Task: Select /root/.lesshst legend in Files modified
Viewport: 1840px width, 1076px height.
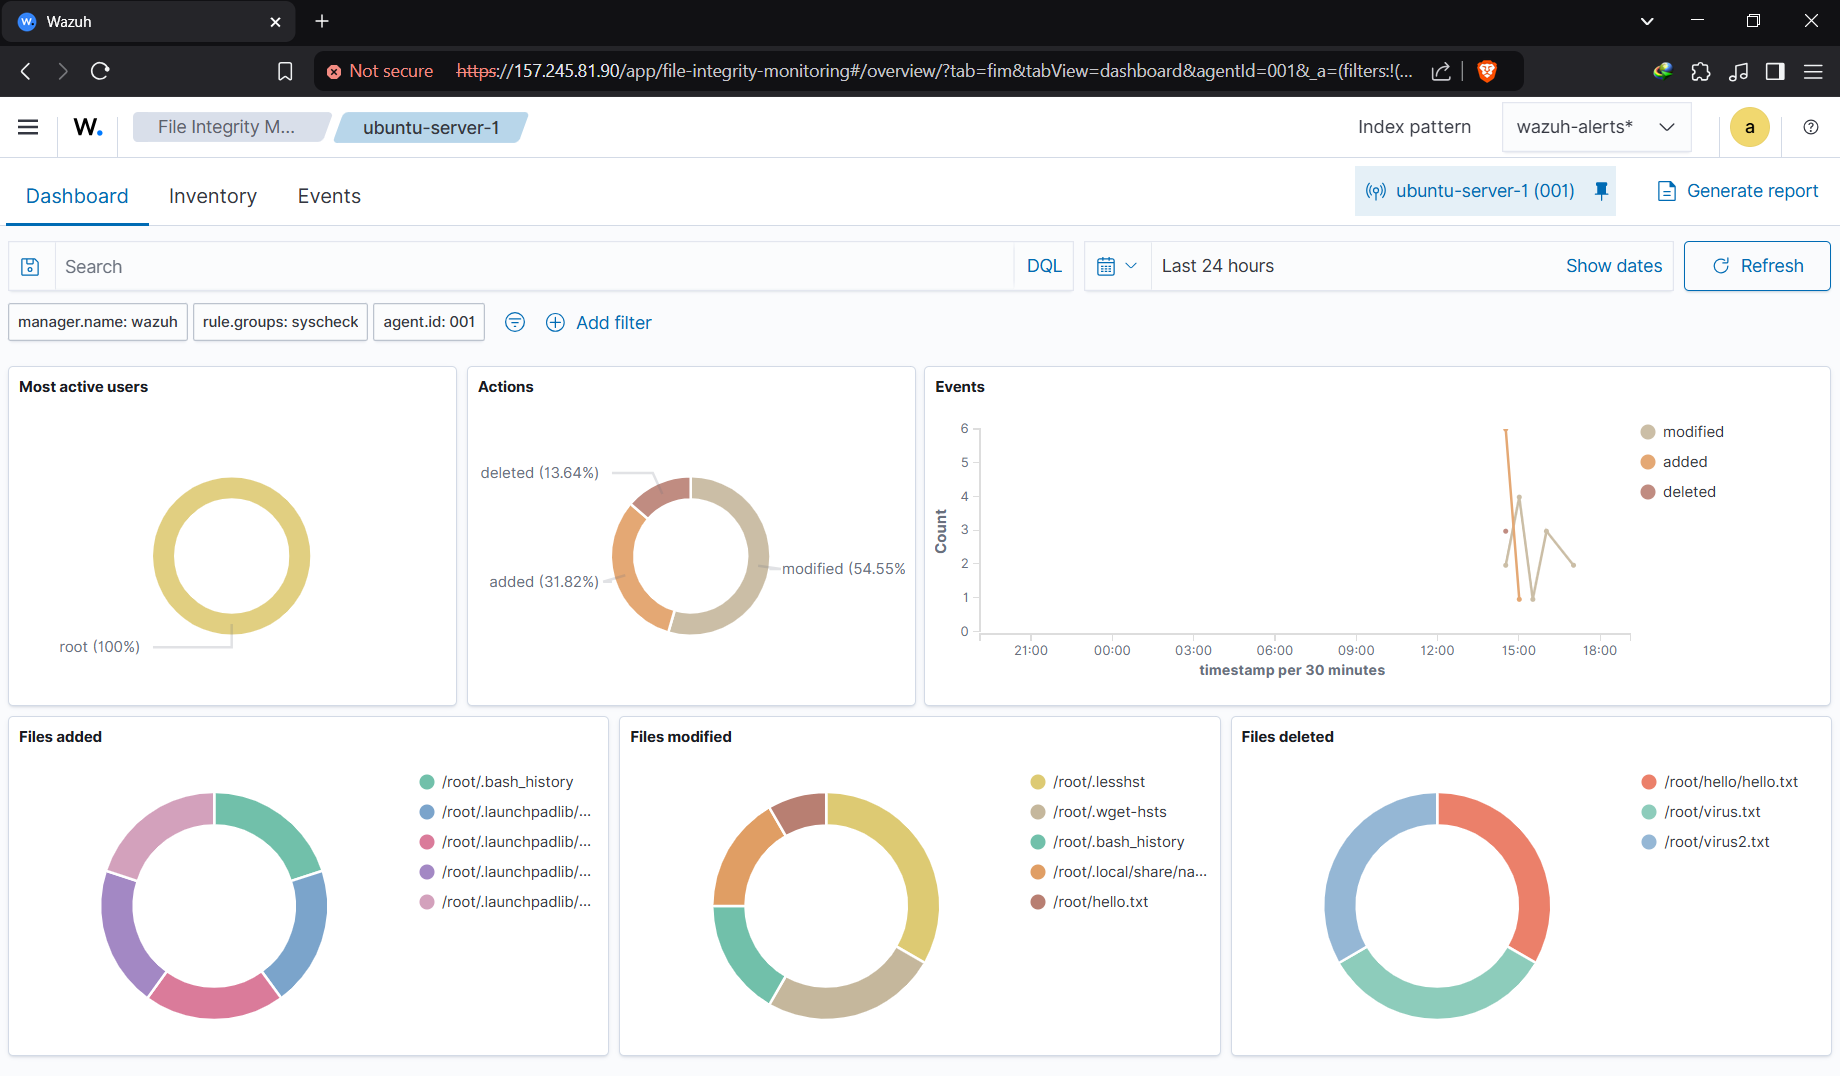Action: pos(1088,782)
